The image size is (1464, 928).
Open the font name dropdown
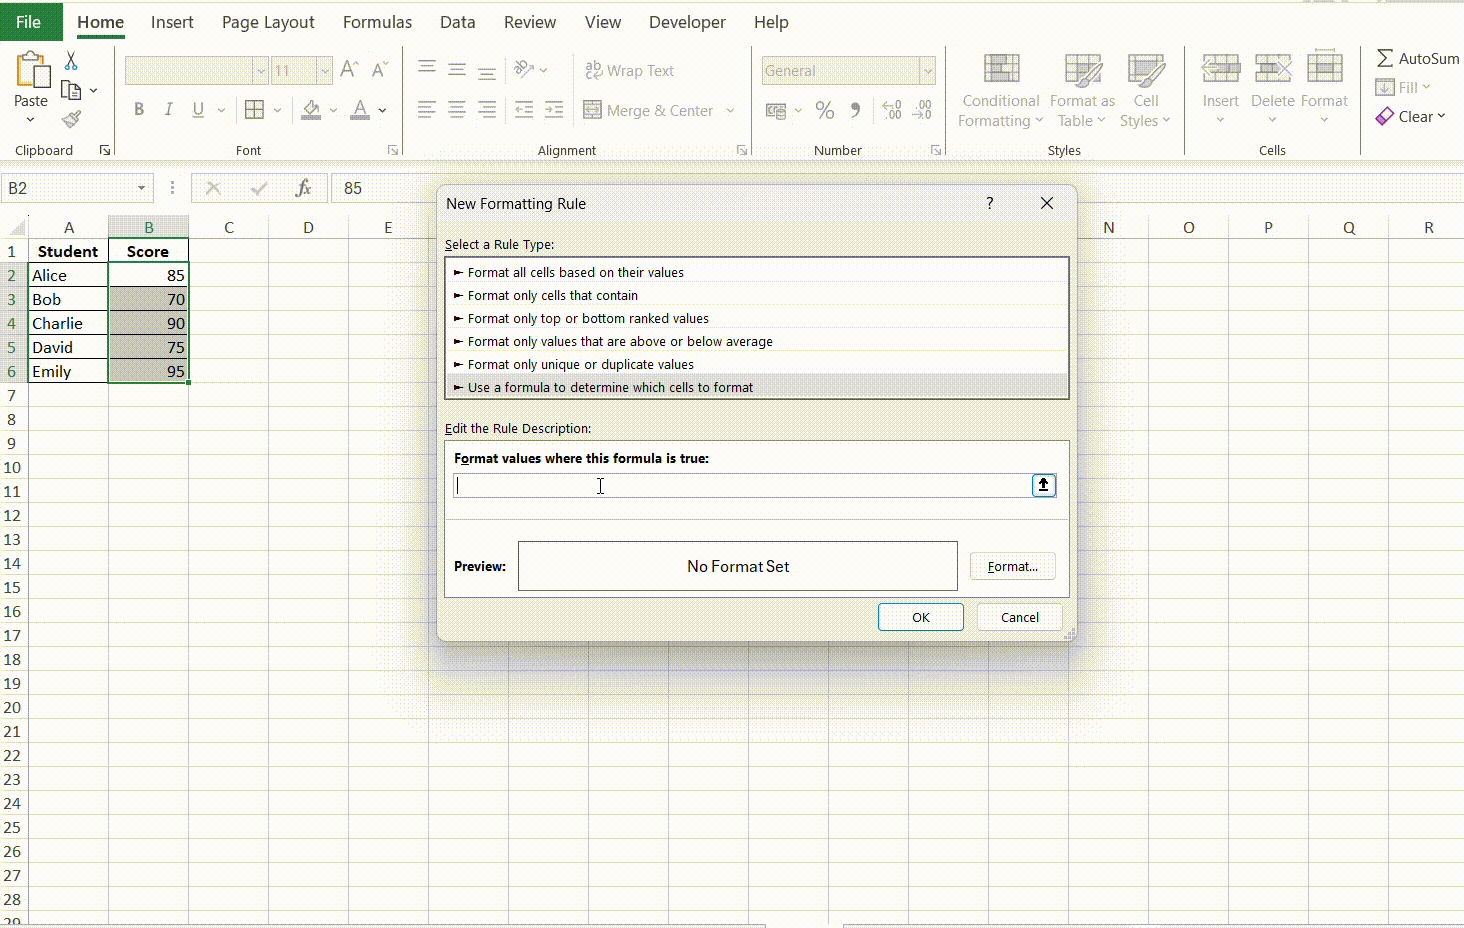tap(261, 70)
